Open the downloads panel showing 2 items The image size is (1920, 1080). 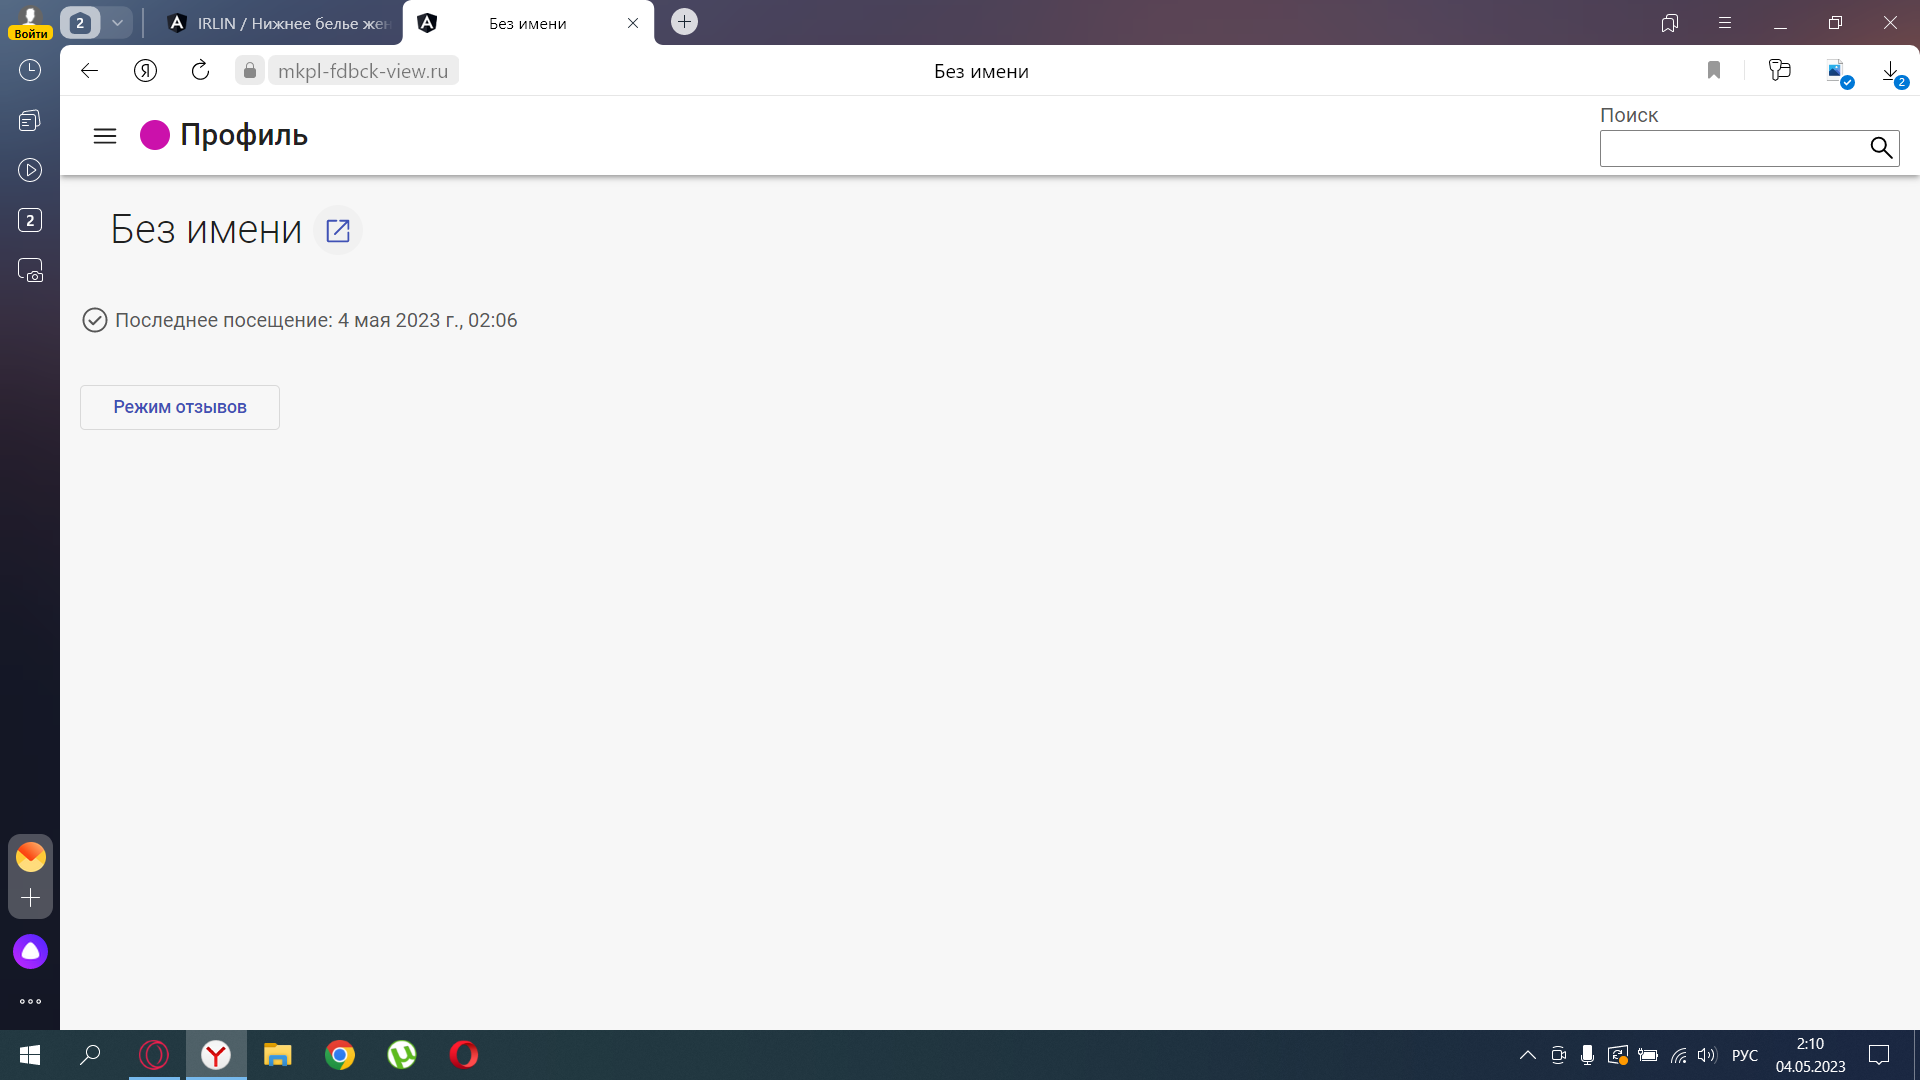(1890, 70)
